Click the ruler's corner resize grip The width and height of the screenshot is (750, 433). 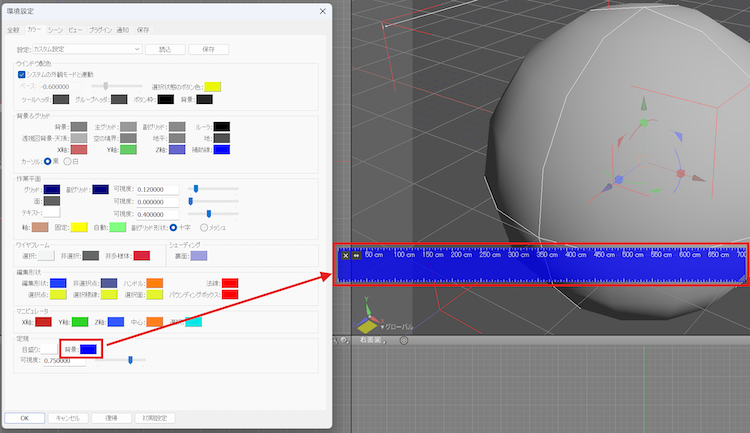(x=742, y=278)
